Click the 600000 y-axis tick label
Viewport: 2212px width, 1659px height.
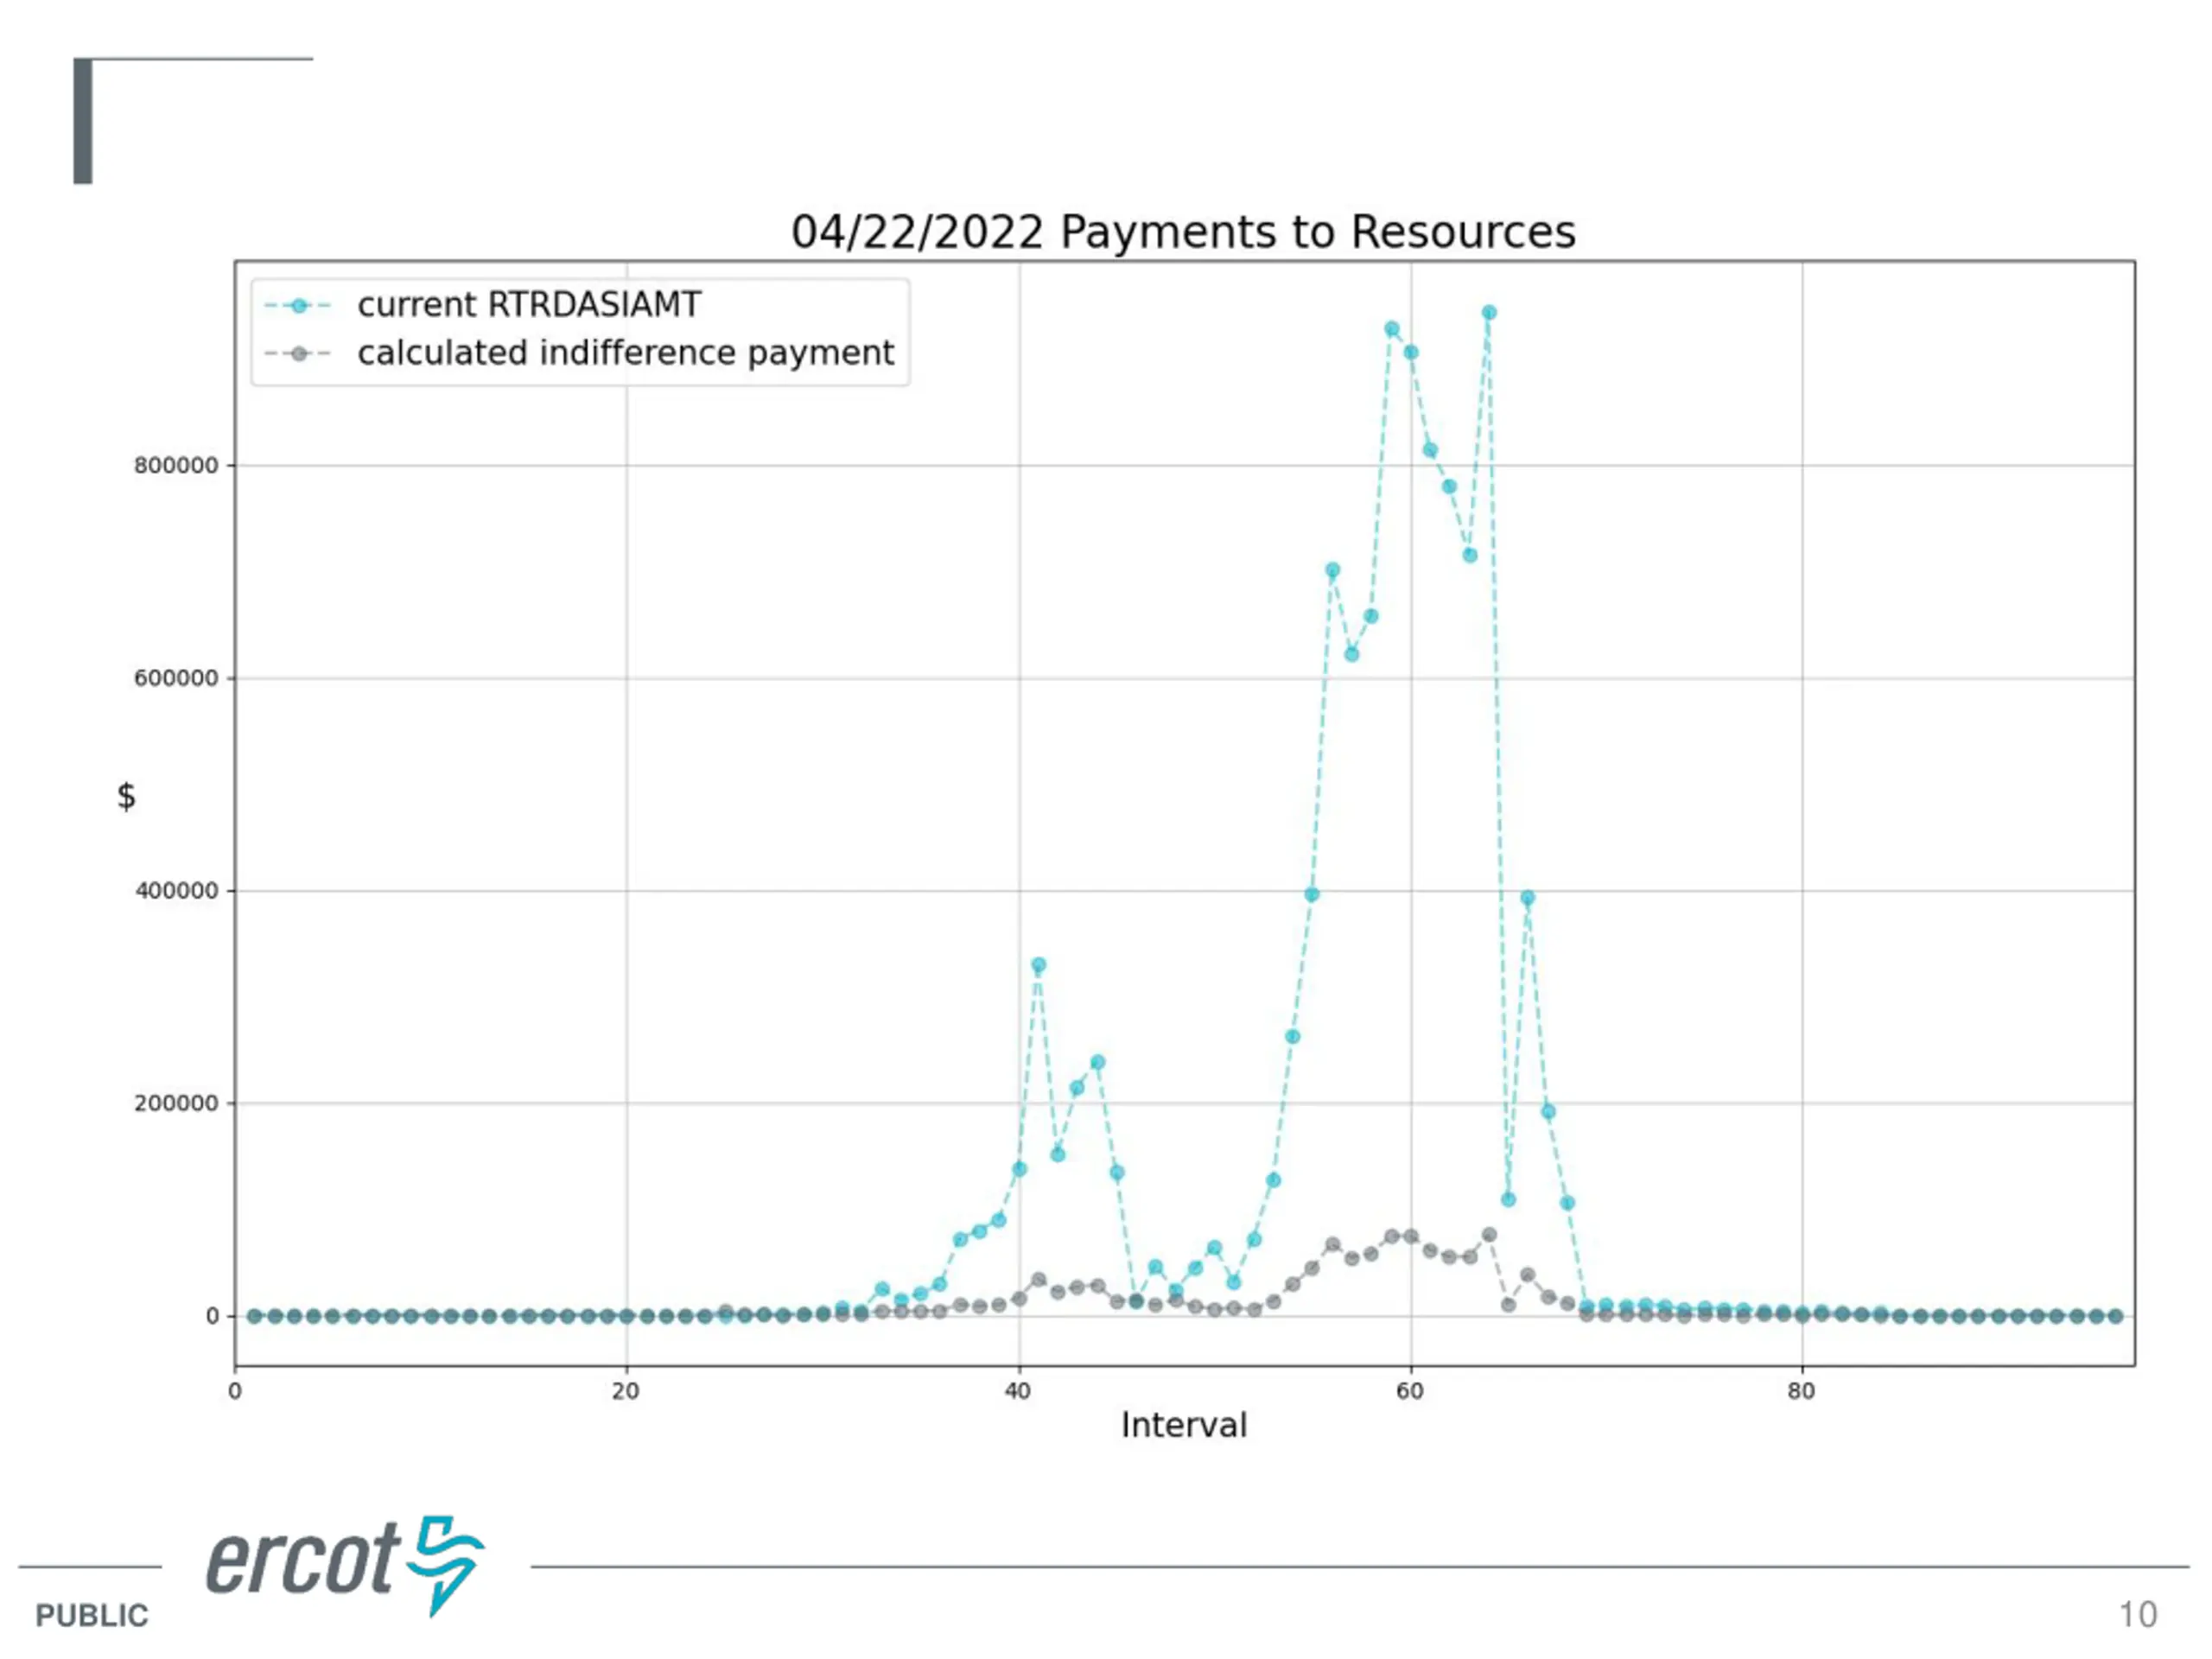coord(176,678)
